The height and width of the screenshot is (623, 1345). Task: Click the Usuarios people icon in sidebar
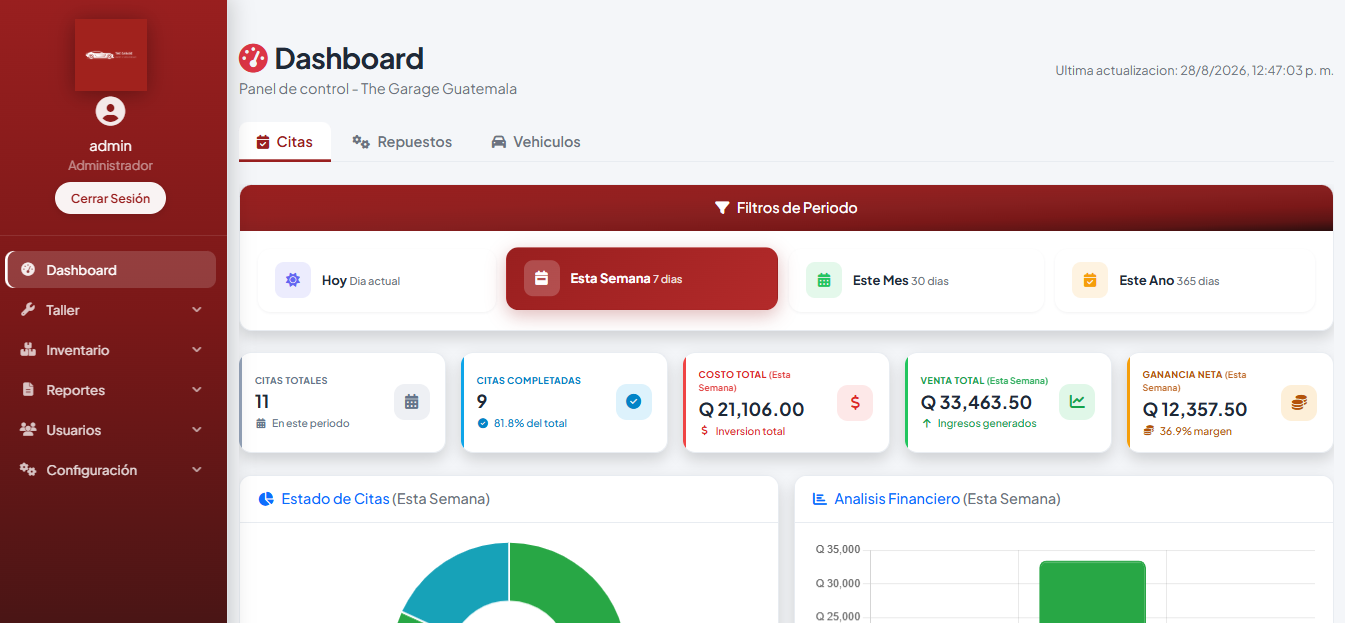28,430
